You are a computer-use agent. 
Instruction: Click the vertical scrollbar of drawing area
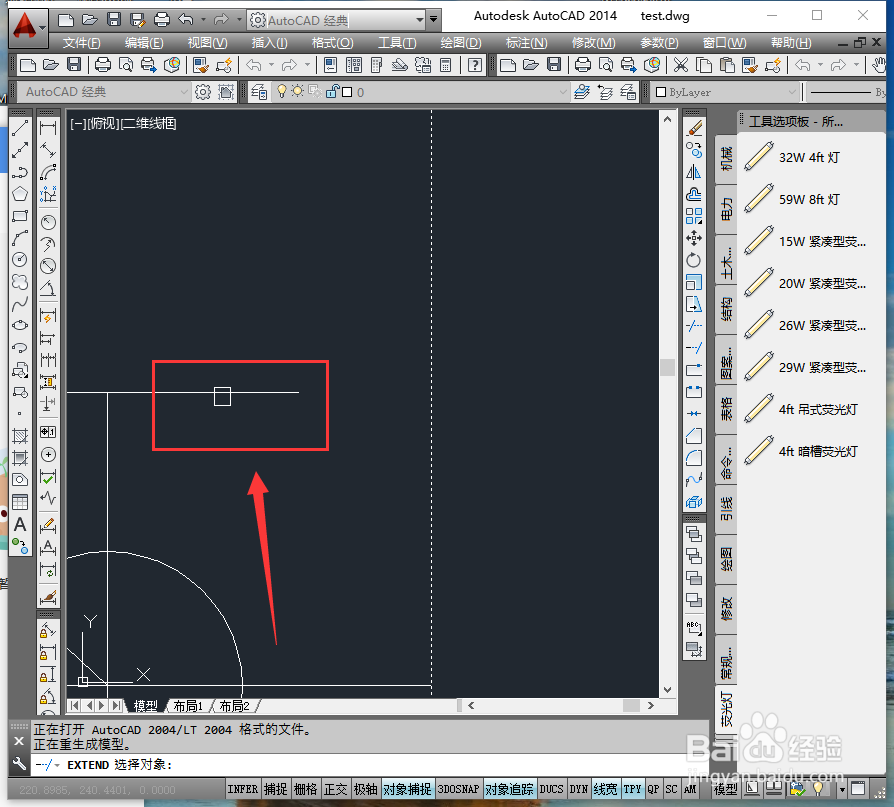(667, 404)
